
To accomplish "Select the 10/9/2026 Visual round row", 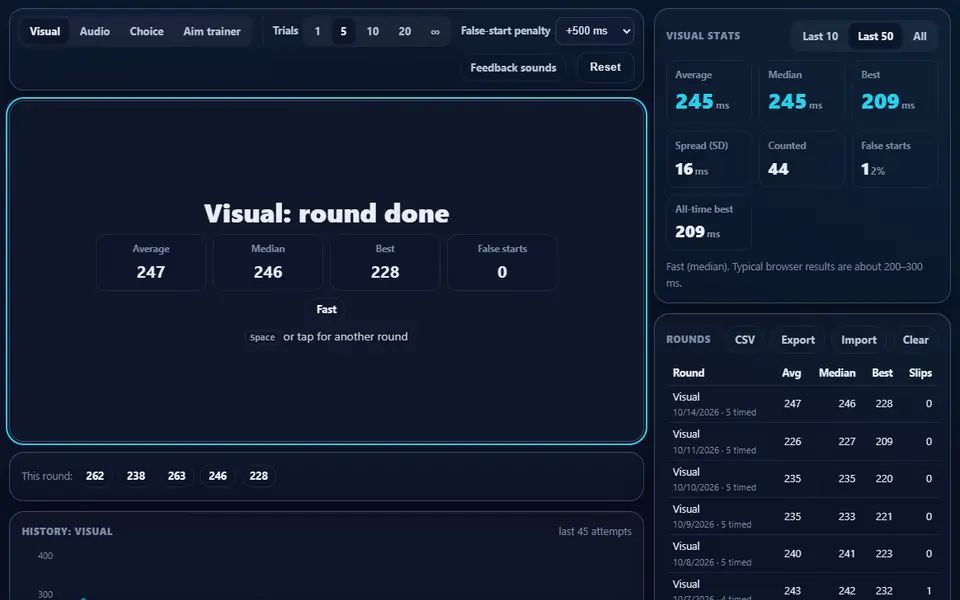I will tap(803, 516).
